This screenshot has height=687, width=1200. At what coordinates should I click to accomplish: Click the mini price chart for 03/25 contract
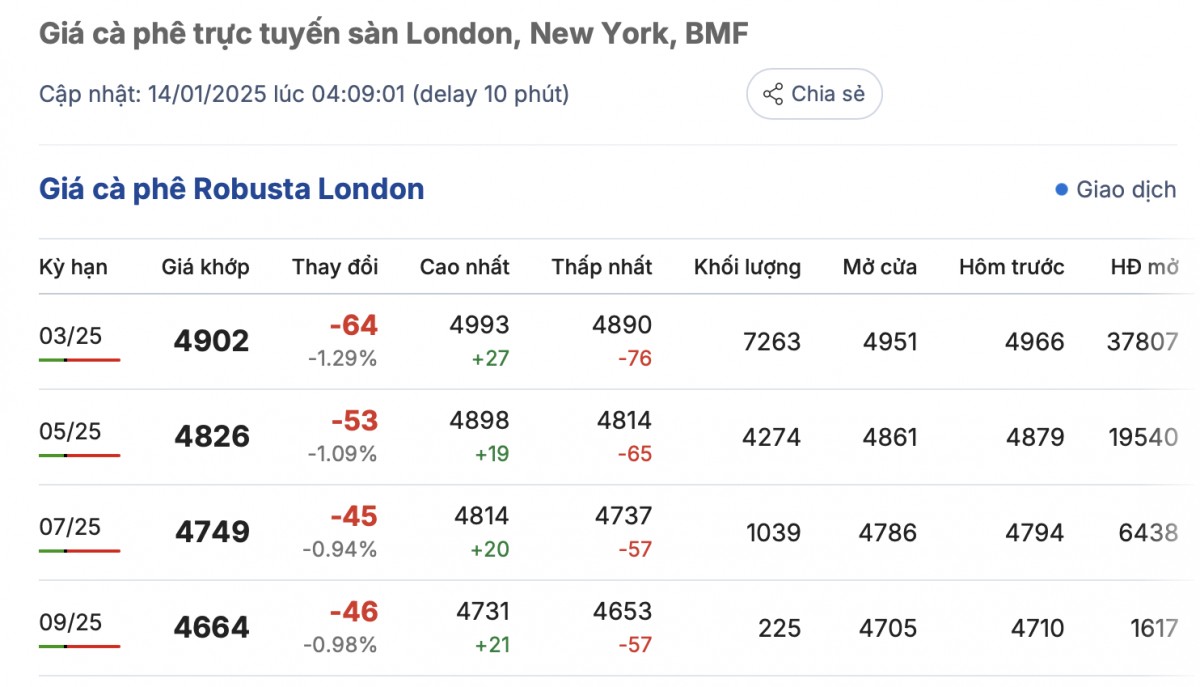(x=80, y=358)
